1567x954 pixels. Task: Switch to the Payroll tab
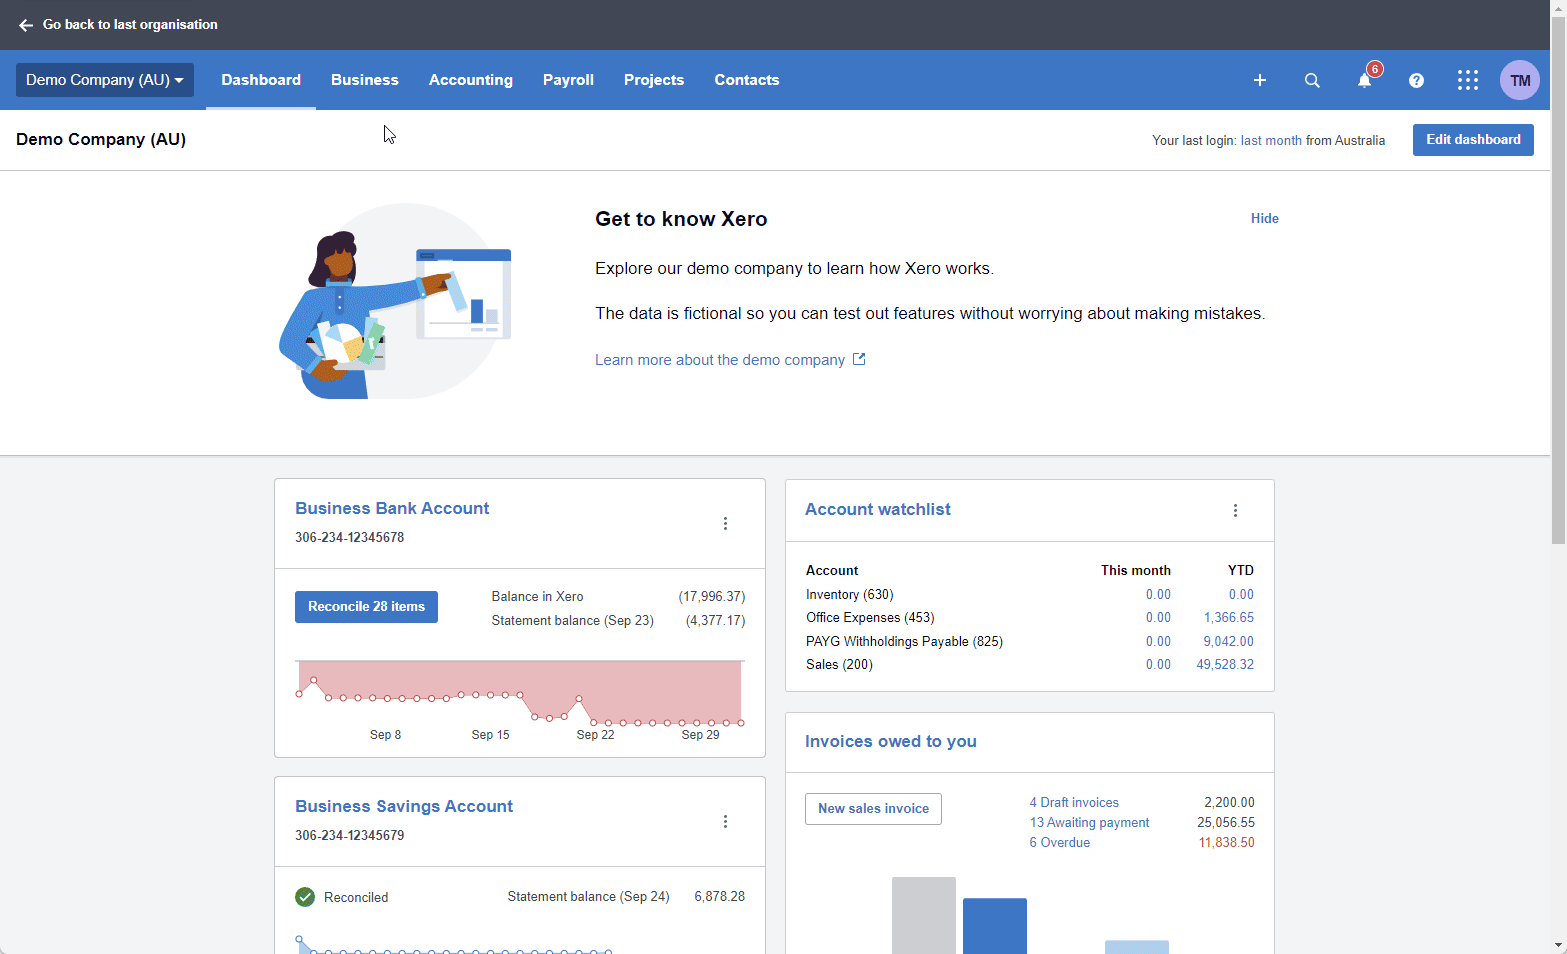[568, 80]
